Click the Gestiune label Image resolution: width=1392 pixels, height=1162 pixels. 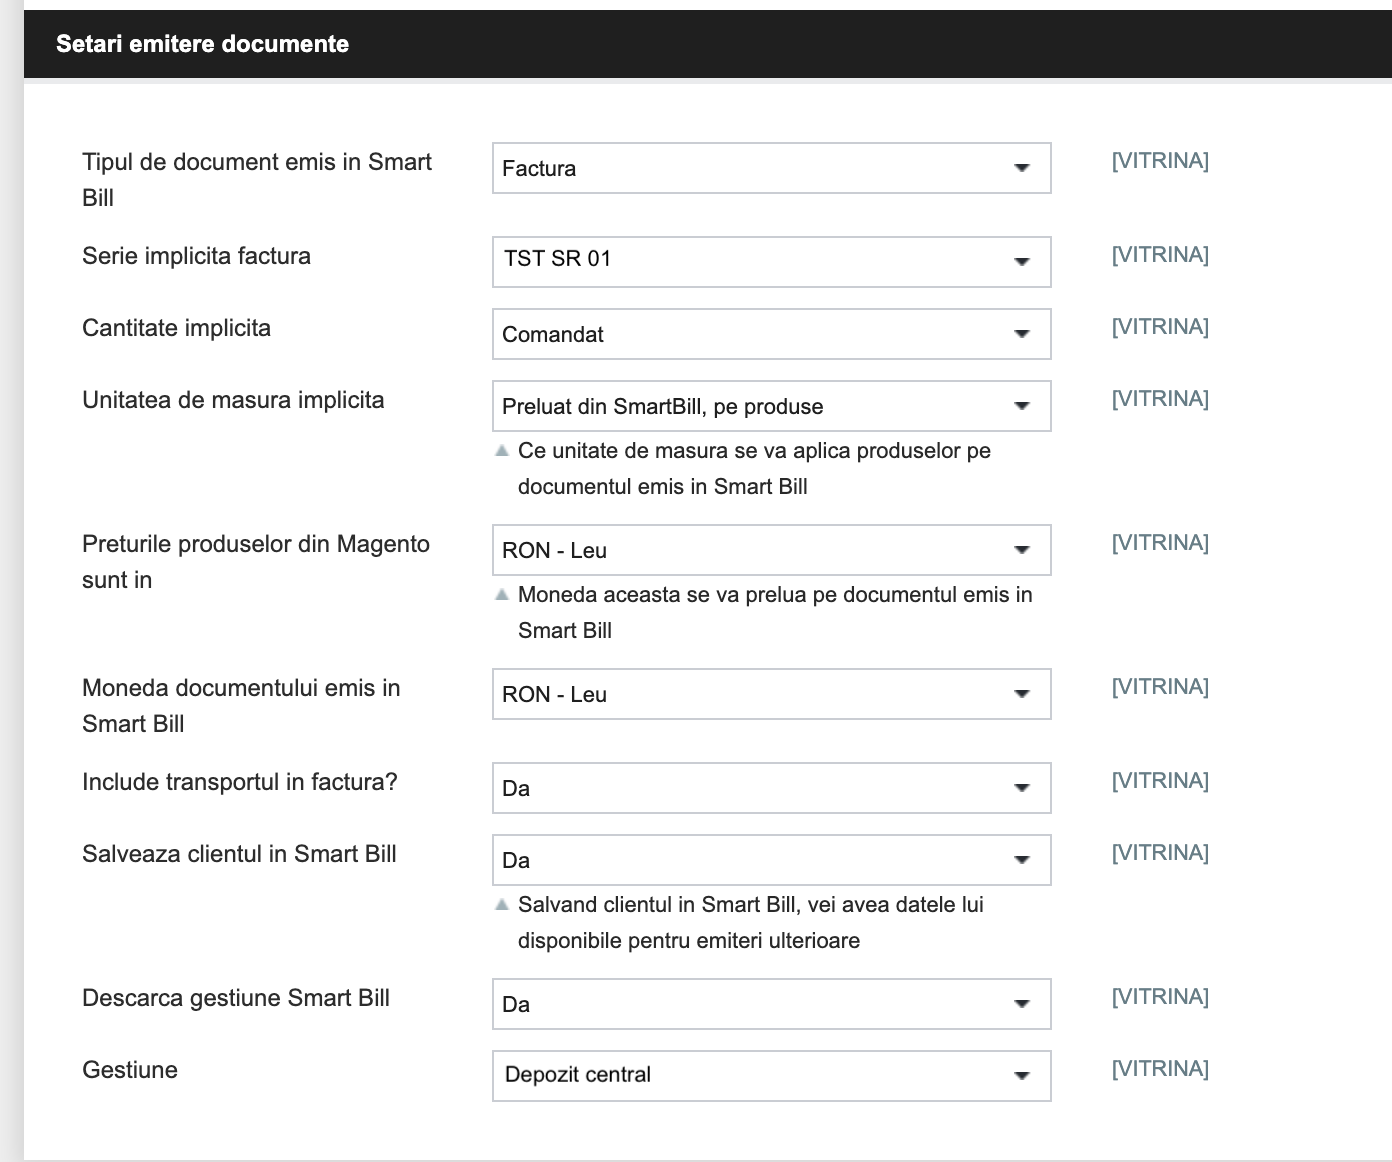(x=130, y=1070)
